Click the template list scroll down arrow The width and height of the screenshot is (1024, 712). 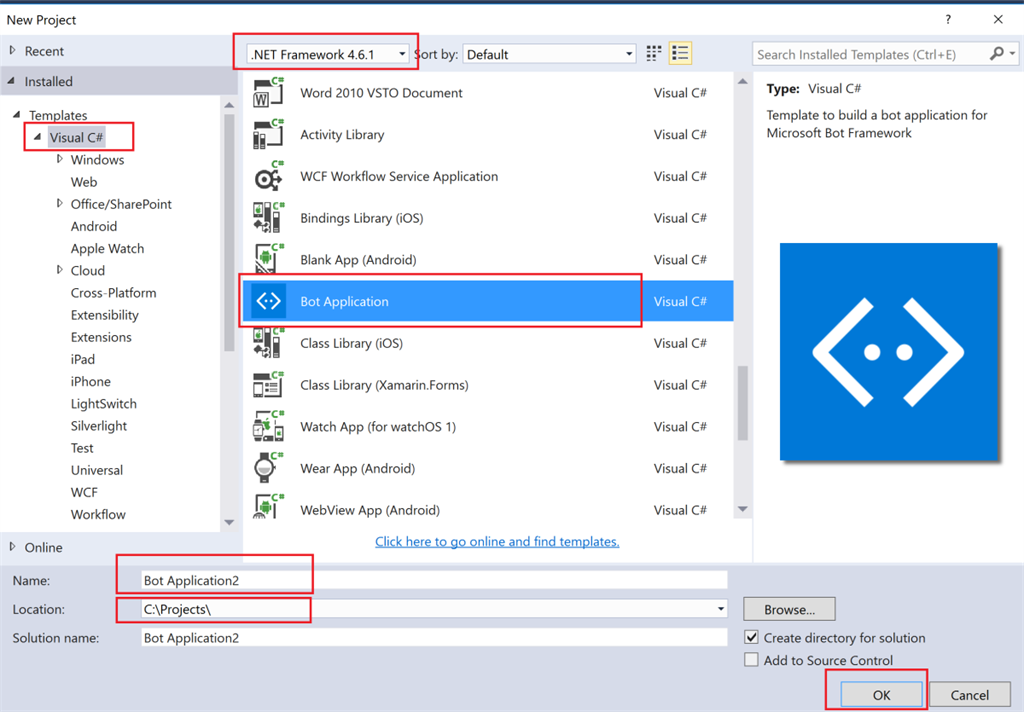(x=743, y=509)
